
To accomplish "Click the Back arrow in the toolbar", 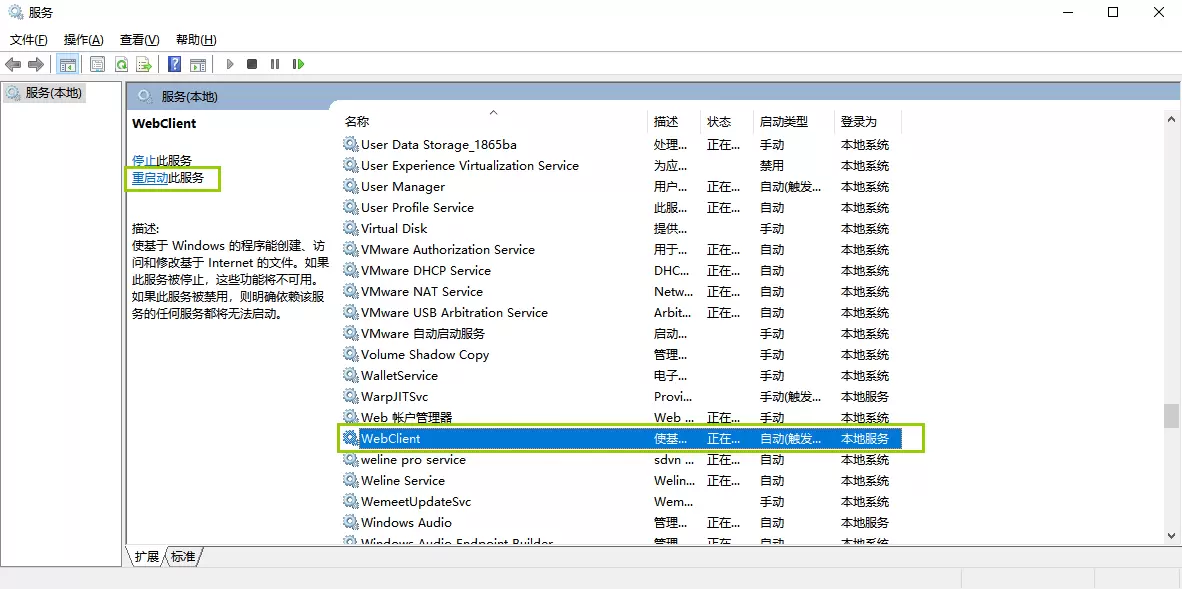I will tap(13, 65).
